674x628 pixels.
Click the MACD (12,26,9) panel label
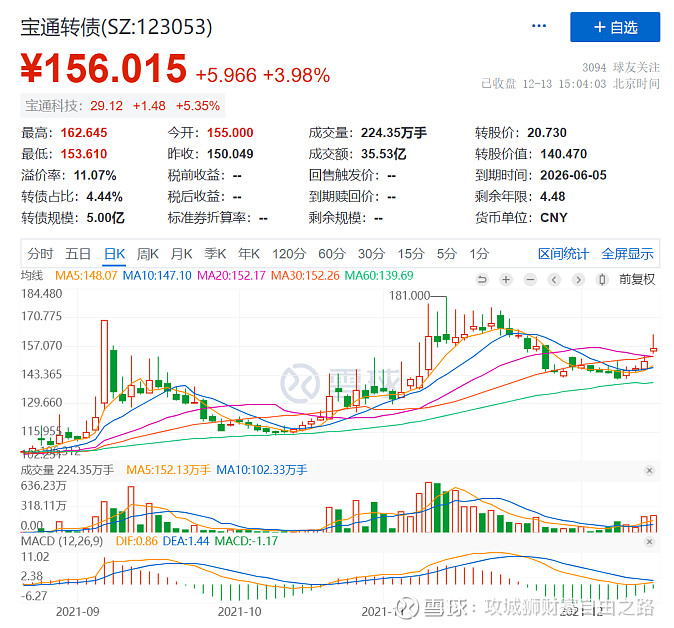point(62,541)
